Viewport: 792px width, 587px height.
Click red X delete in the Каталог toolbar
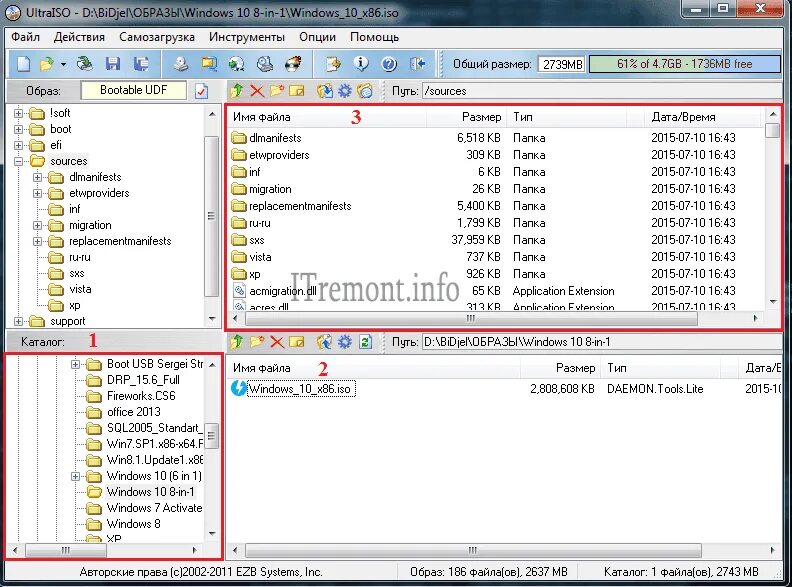(x=277, y=342)
